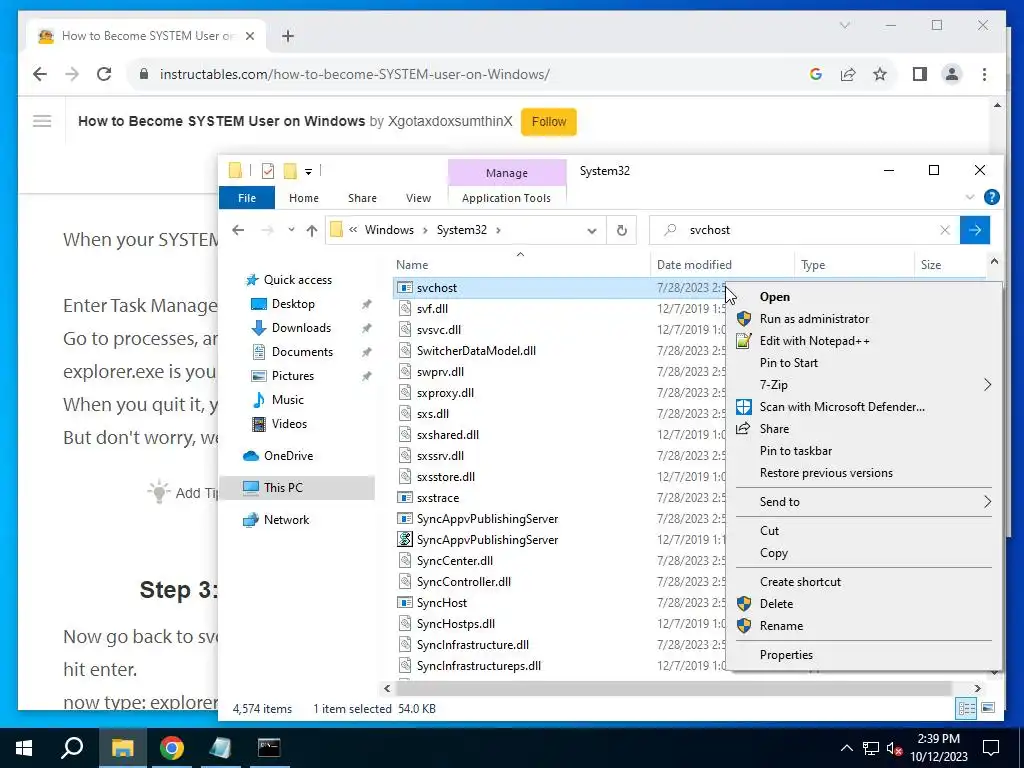Screen dimensions: 1024x768
Task: Open Properties from context menu
Action: click(786, 655)
